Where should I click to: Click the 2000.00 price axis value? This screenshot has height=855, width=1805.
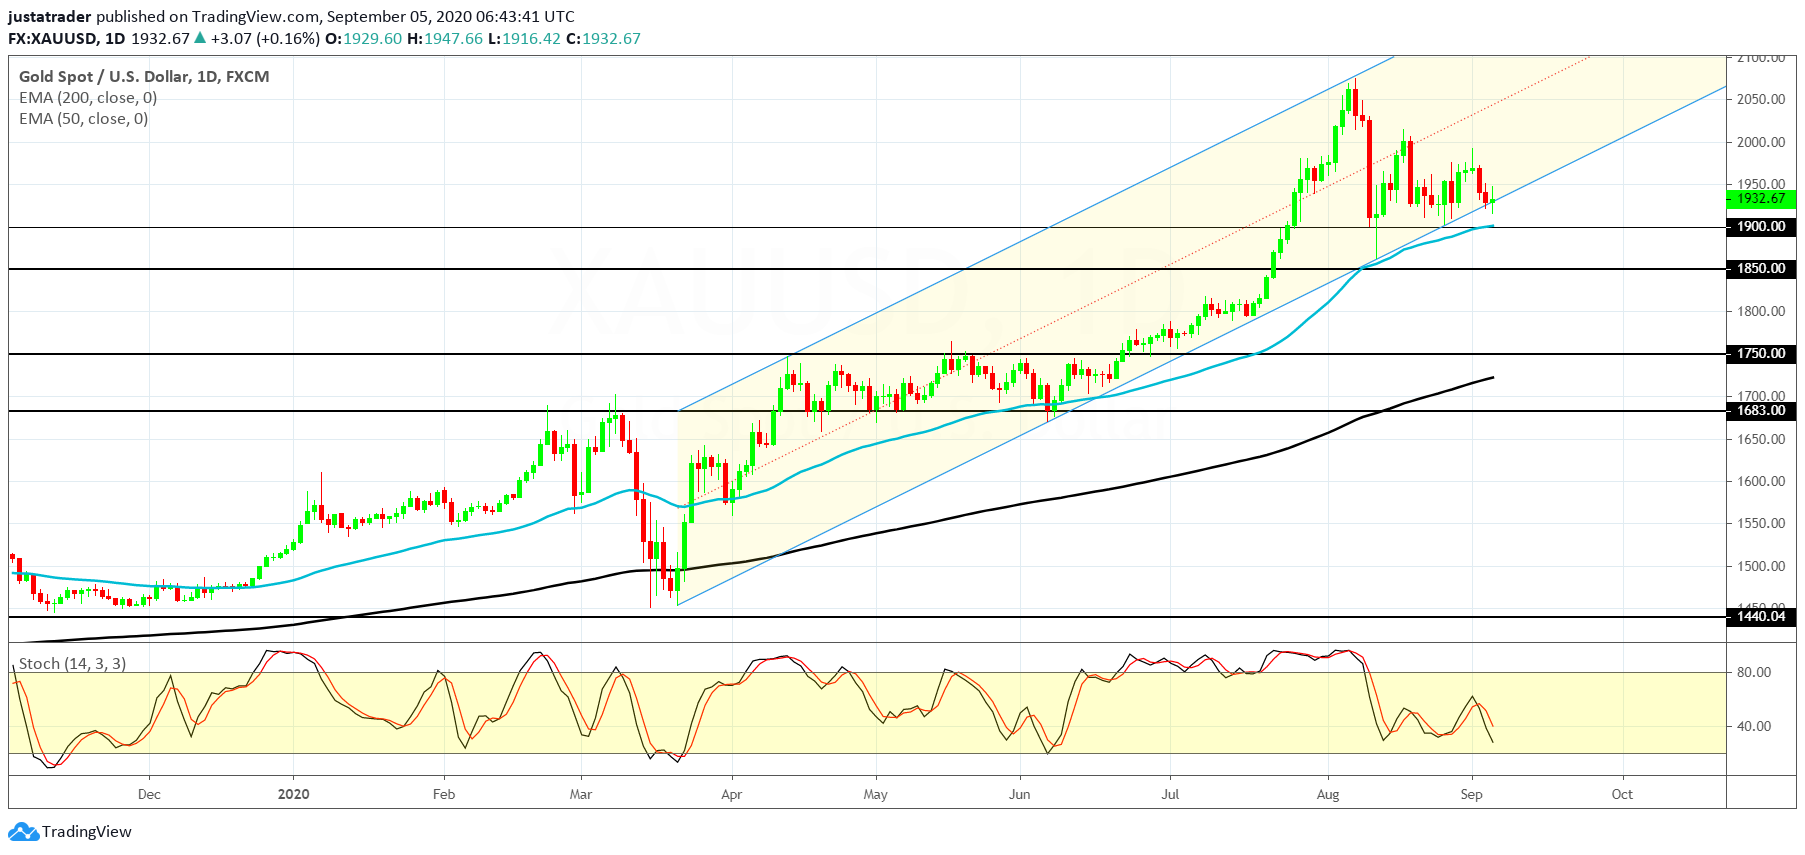[x=1761, y=142]
